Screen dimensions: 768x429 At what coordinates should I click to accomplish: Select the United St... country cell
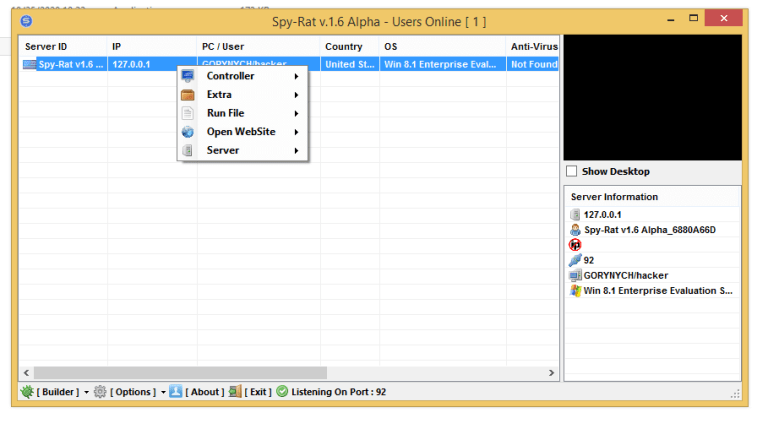[350, 64]
